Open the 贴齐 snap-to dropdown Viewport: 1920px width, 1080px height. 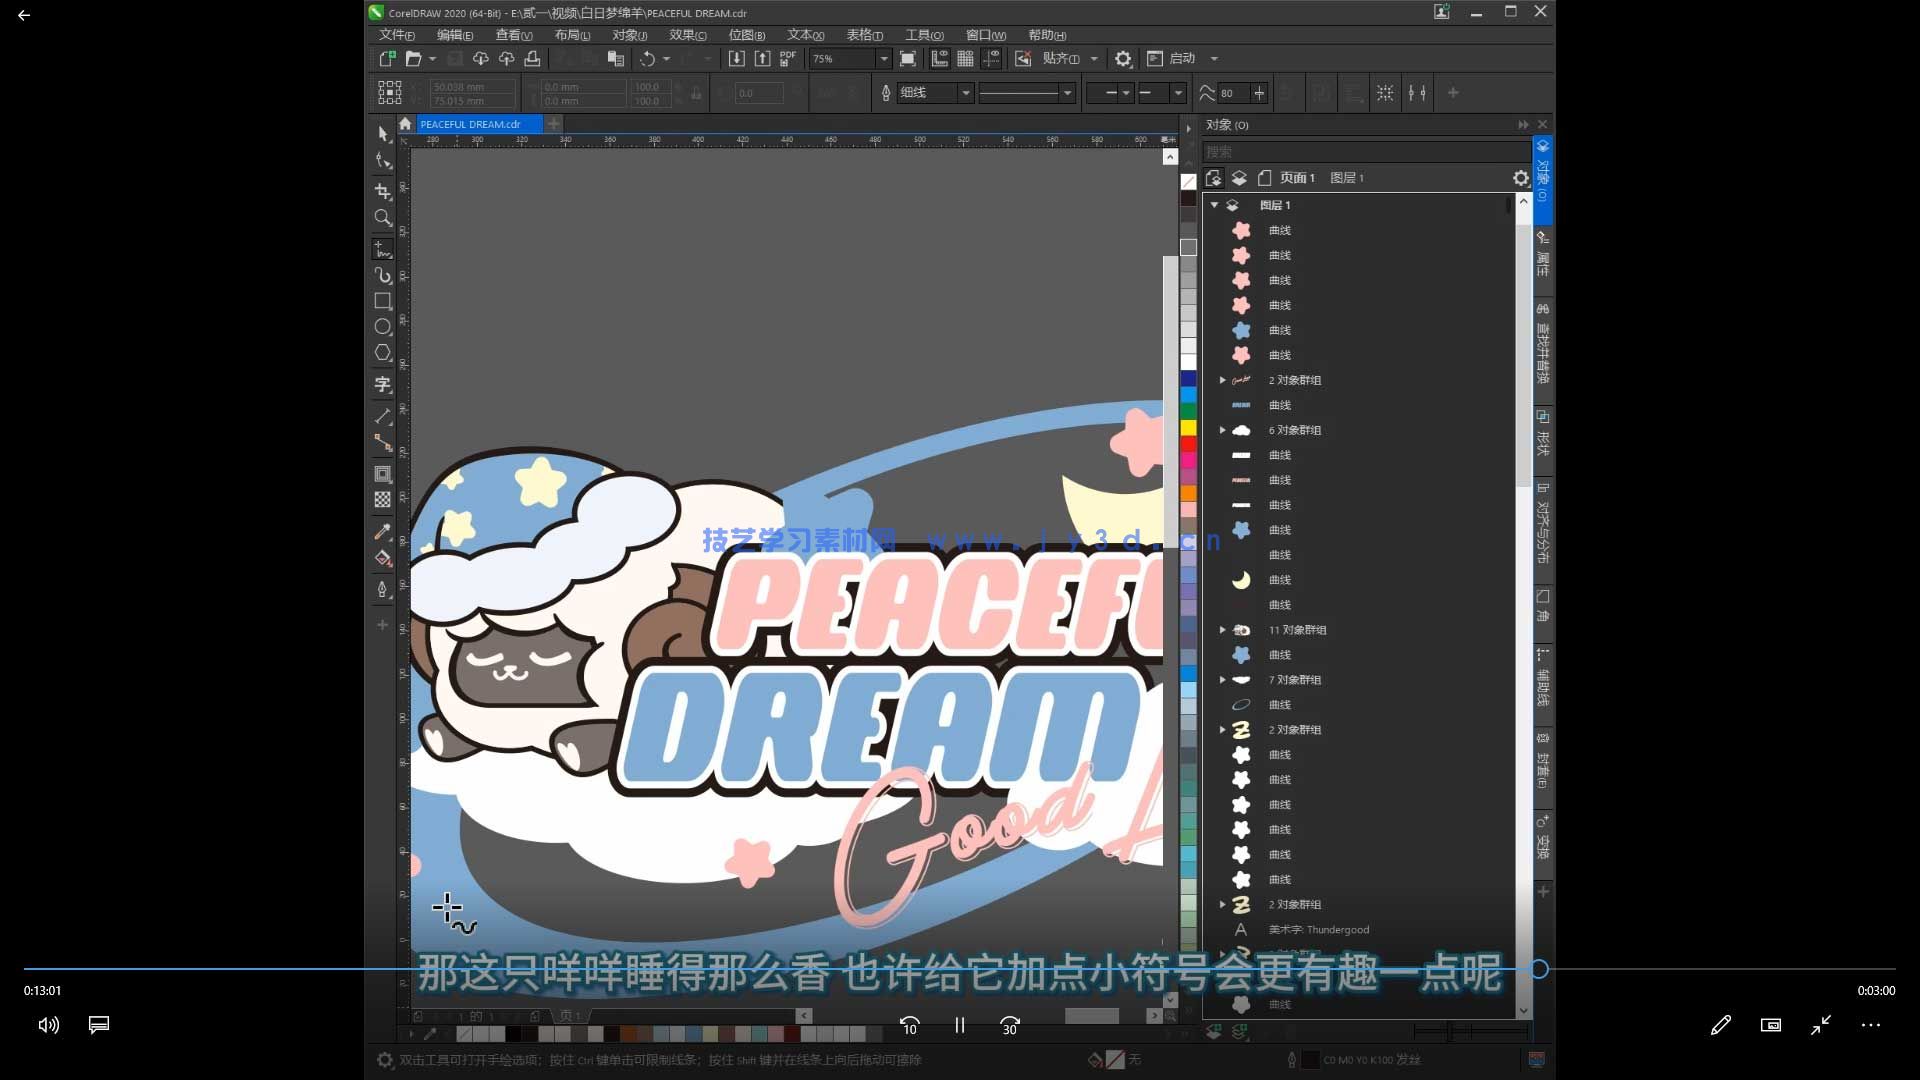coord(1093,59)
